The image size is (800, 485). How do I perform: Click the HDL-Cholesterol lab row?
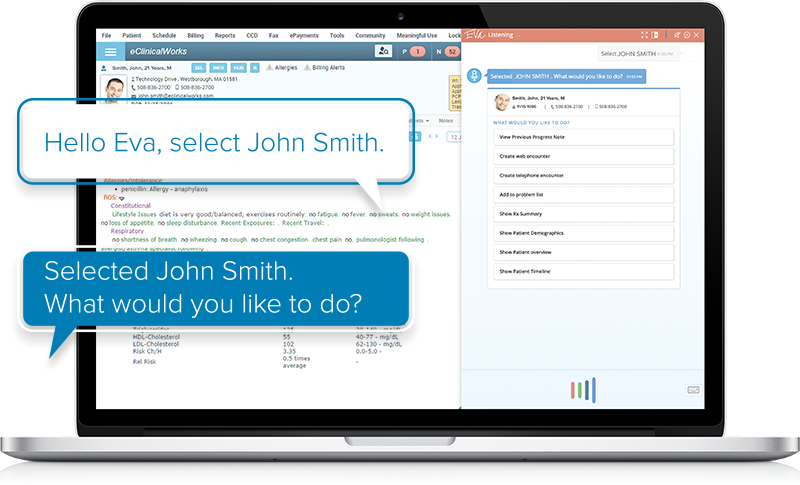[x=265, y=337]
